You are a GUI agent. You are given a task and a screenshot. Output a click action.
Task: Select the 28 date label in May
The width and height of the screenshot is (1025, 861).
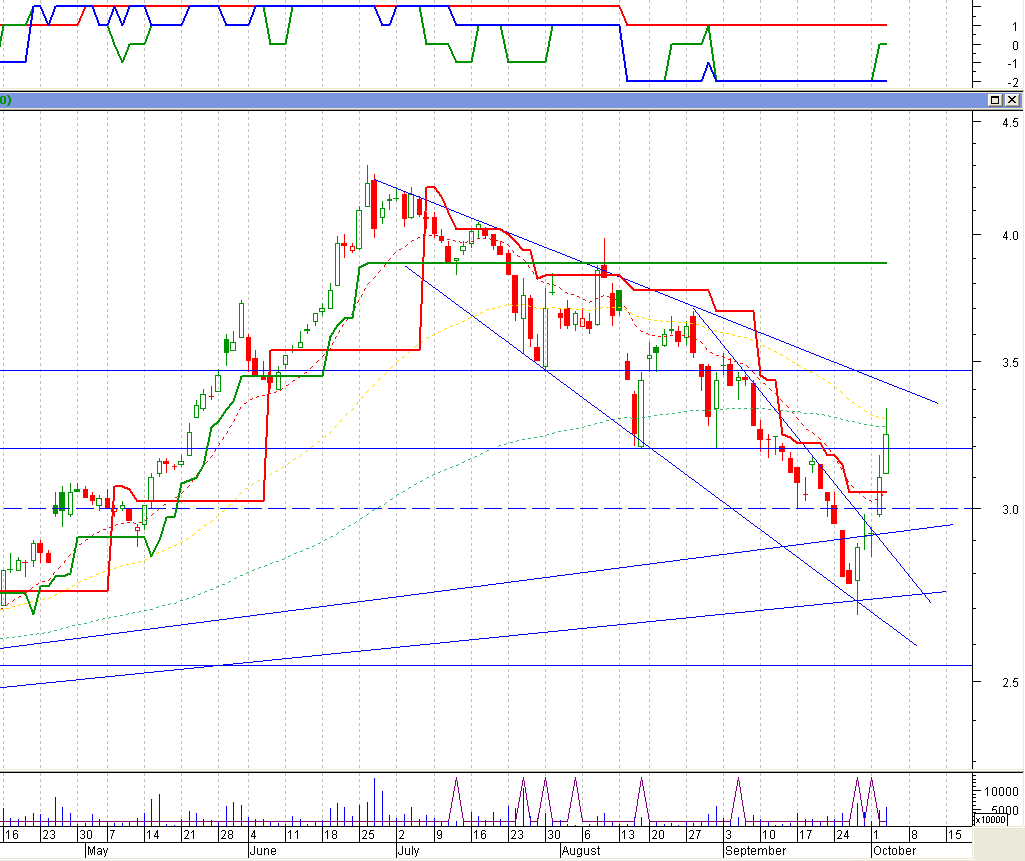tap(227, 835)
